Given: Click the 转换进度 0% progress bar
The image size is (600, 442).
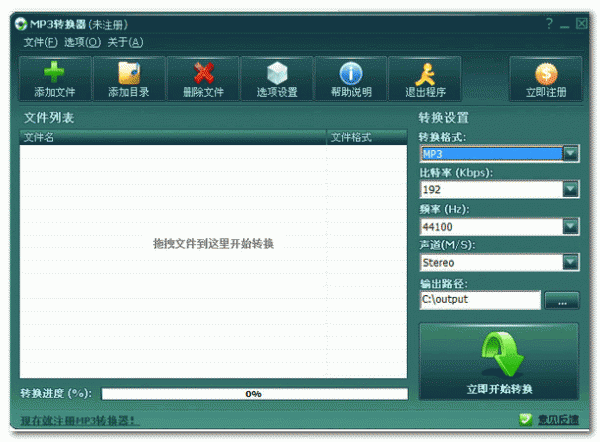Looking at the screenshot, I should (254, 394).
